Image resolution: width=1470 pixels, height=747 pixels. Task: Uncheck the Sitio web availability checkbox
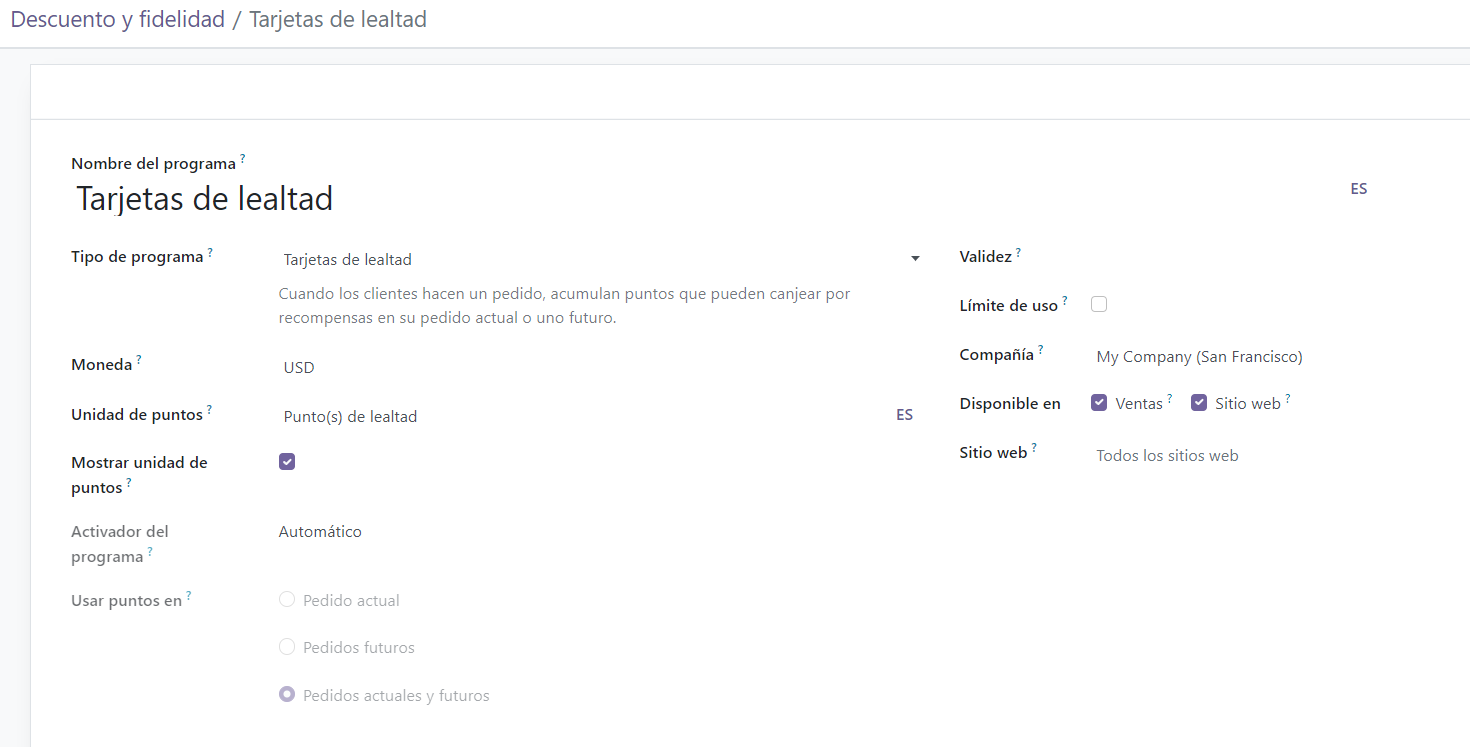(x=1199, y=403)
